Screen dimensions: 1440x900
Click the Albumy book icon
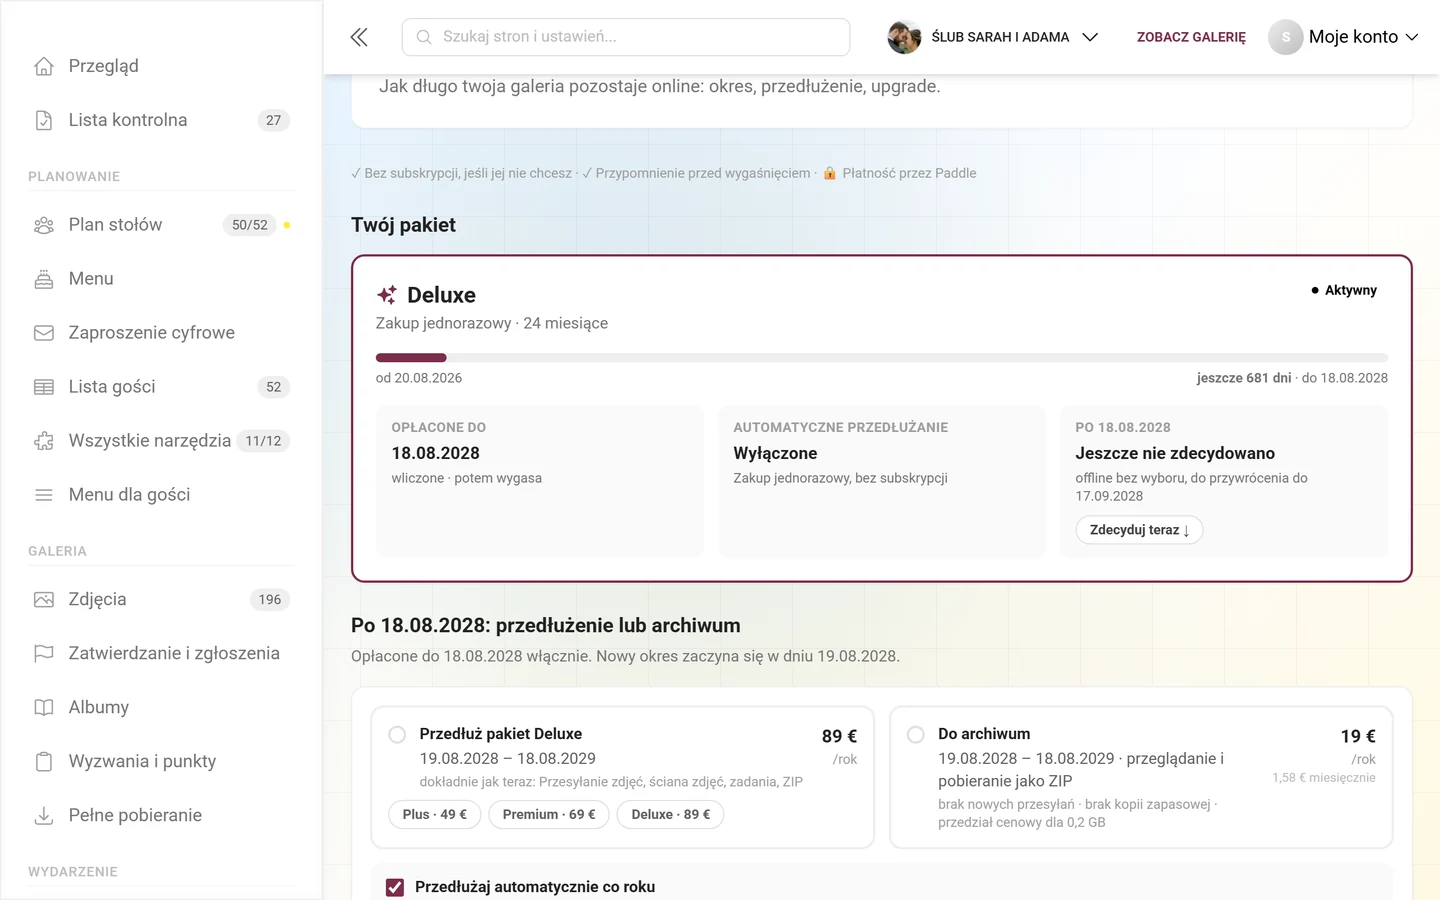point(44,708)
